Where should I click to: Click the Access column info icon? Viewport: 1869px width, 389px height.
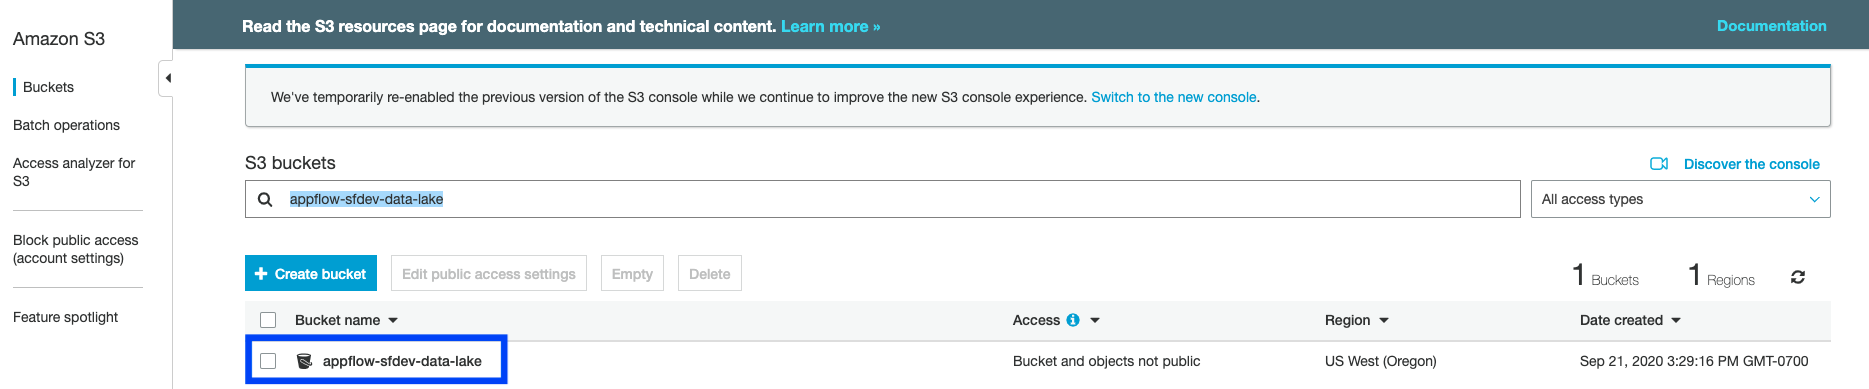tap(1073, 320)
